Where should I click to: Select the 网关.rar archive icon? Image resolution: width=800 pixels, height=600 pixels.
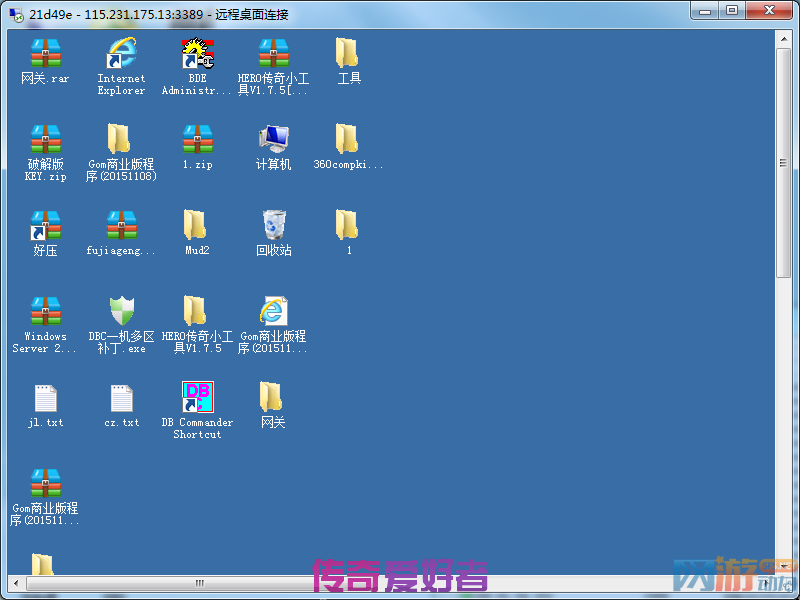tap(45, 54)
